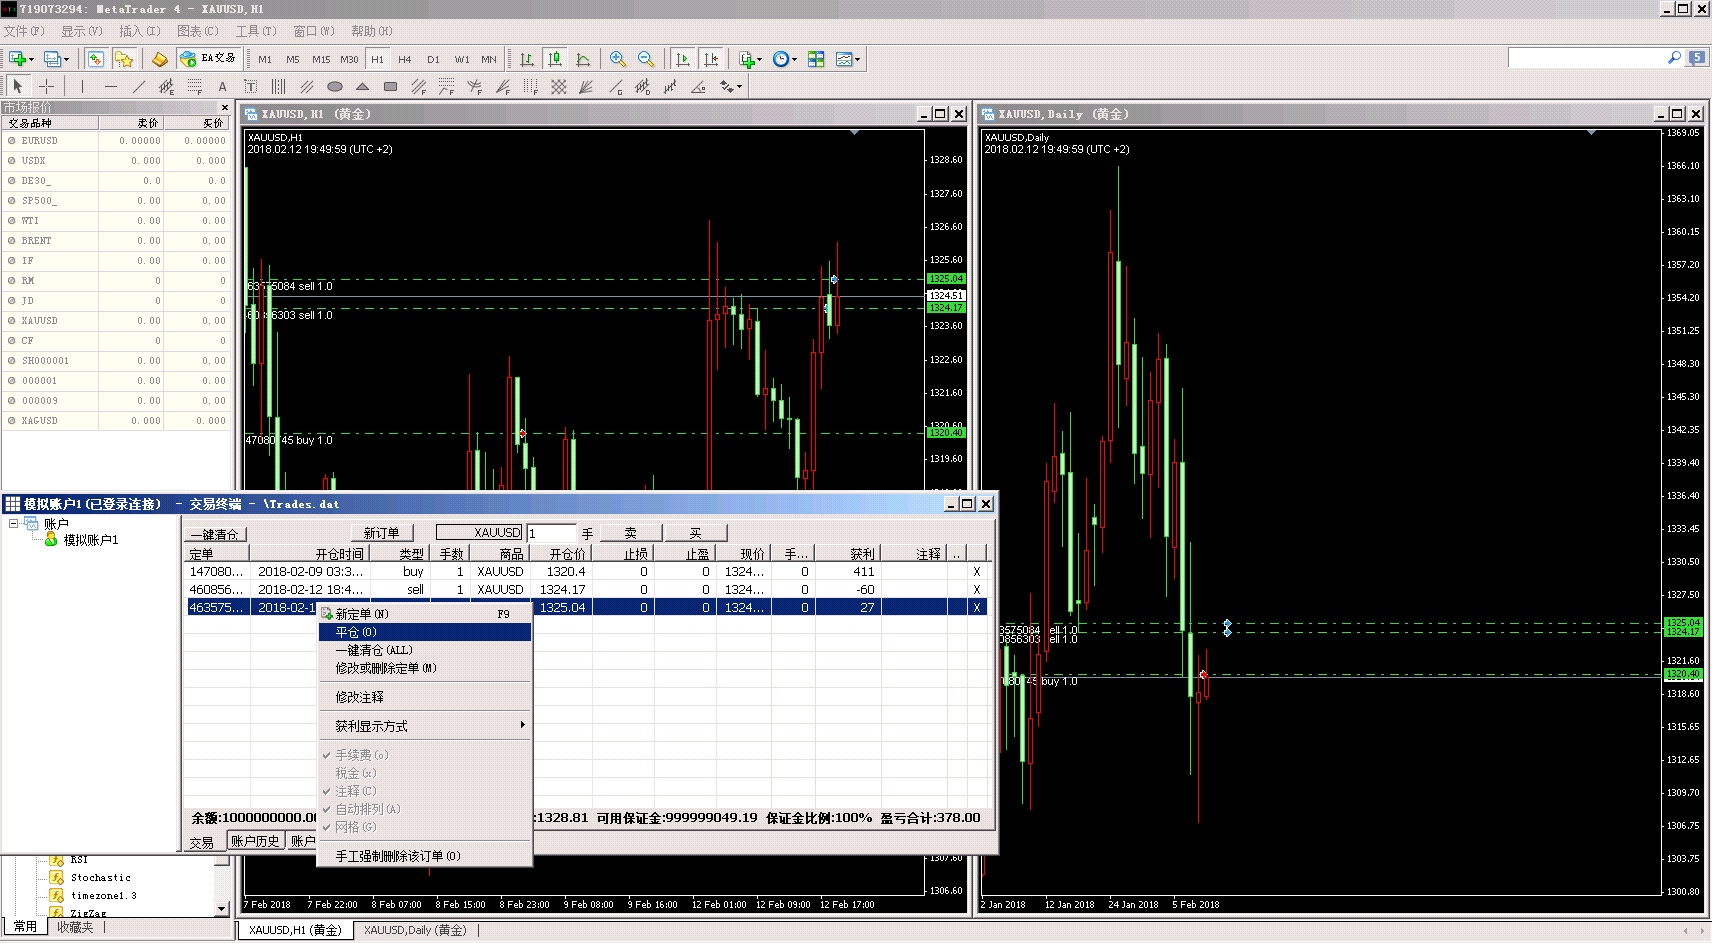Screen dimensions: 1712x943
Task: Pick the ellipse drawing tool
Action: 335,87
